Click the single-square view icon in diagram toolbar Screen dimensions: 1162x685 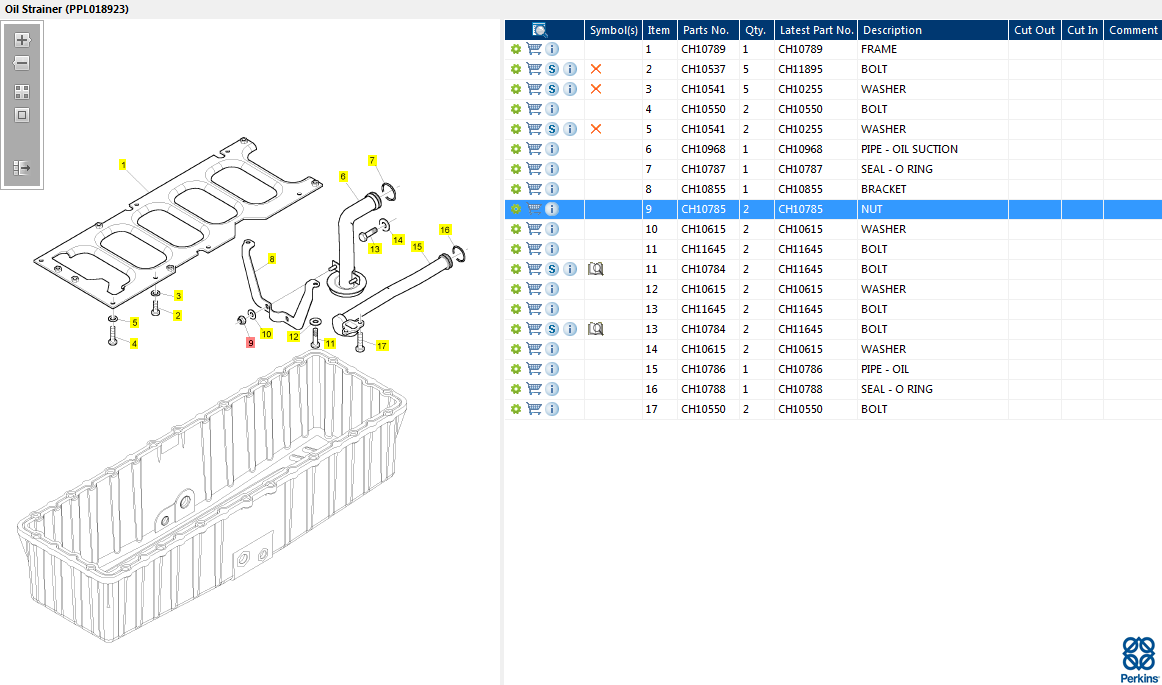[22, 115]
